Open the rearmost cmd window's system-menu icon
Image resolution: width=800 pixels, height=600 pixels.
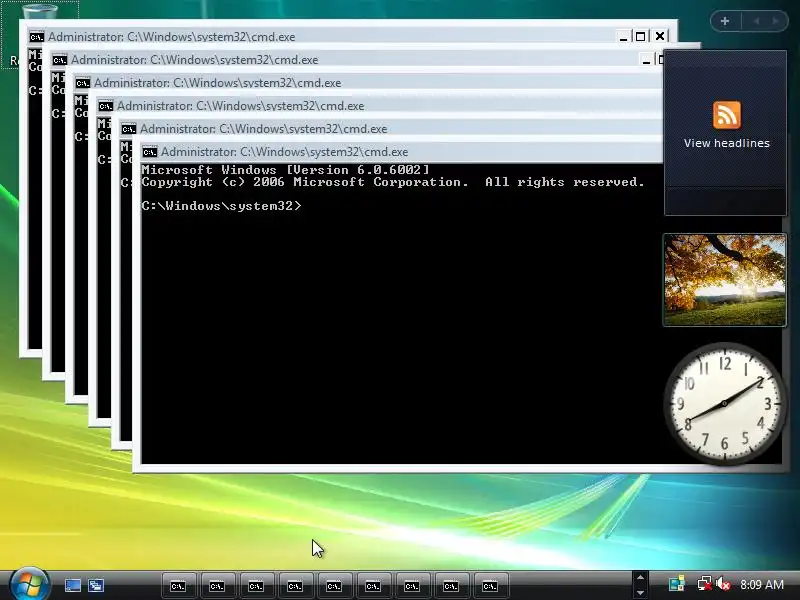(37, 37)
